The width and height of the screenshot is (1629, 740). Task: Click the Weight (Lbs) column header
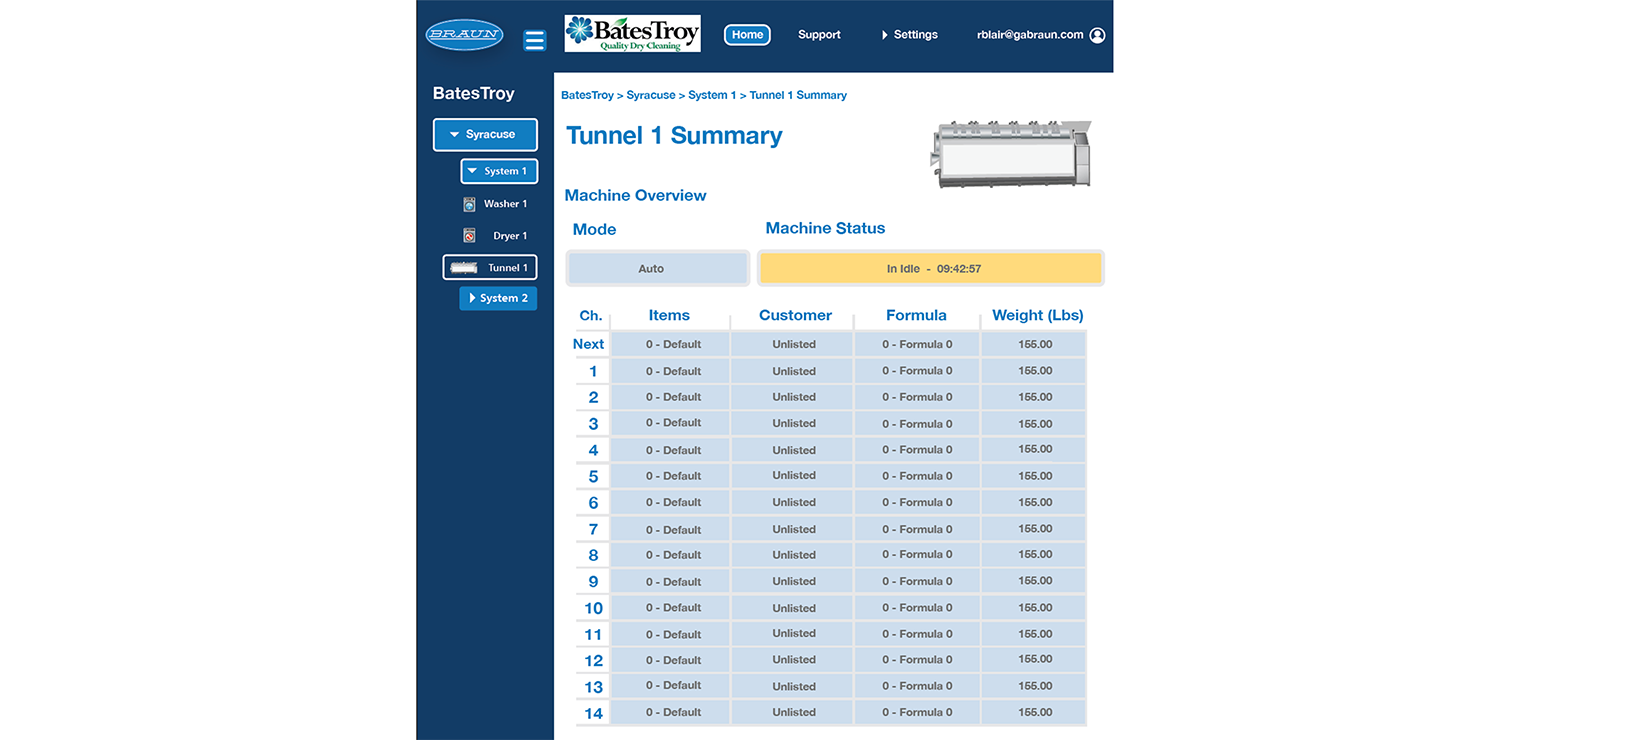coord(1037,315)
